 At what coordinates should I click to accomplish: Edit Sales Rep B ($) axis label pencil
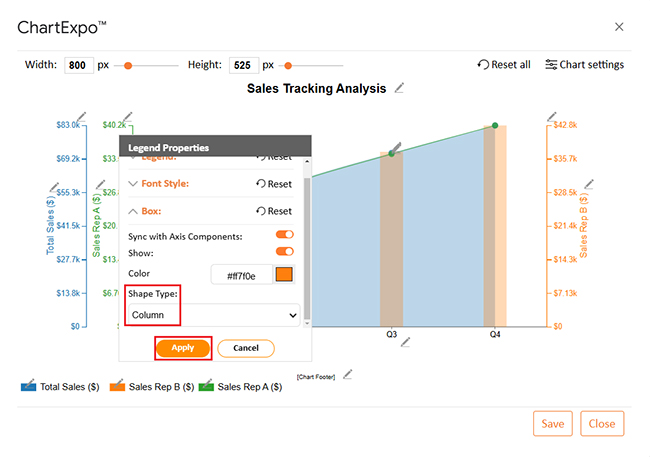tap(589, 184)
